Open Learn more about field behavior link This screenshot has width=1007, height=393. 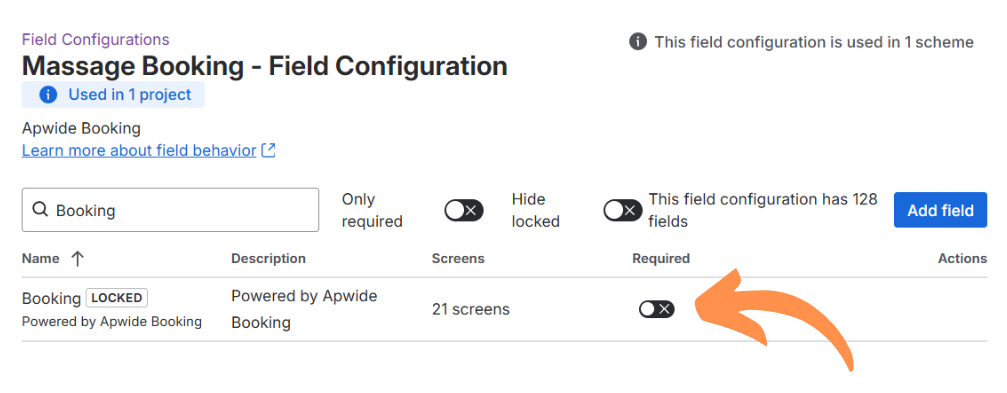pyautogui.click(x=139, y=151)
